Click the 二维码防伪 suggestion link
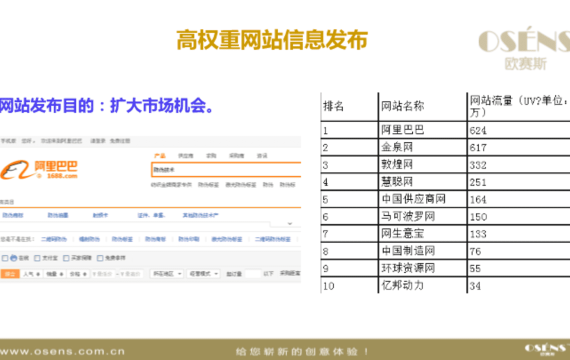Screen dimensions: 570x360 click(54, 239)
